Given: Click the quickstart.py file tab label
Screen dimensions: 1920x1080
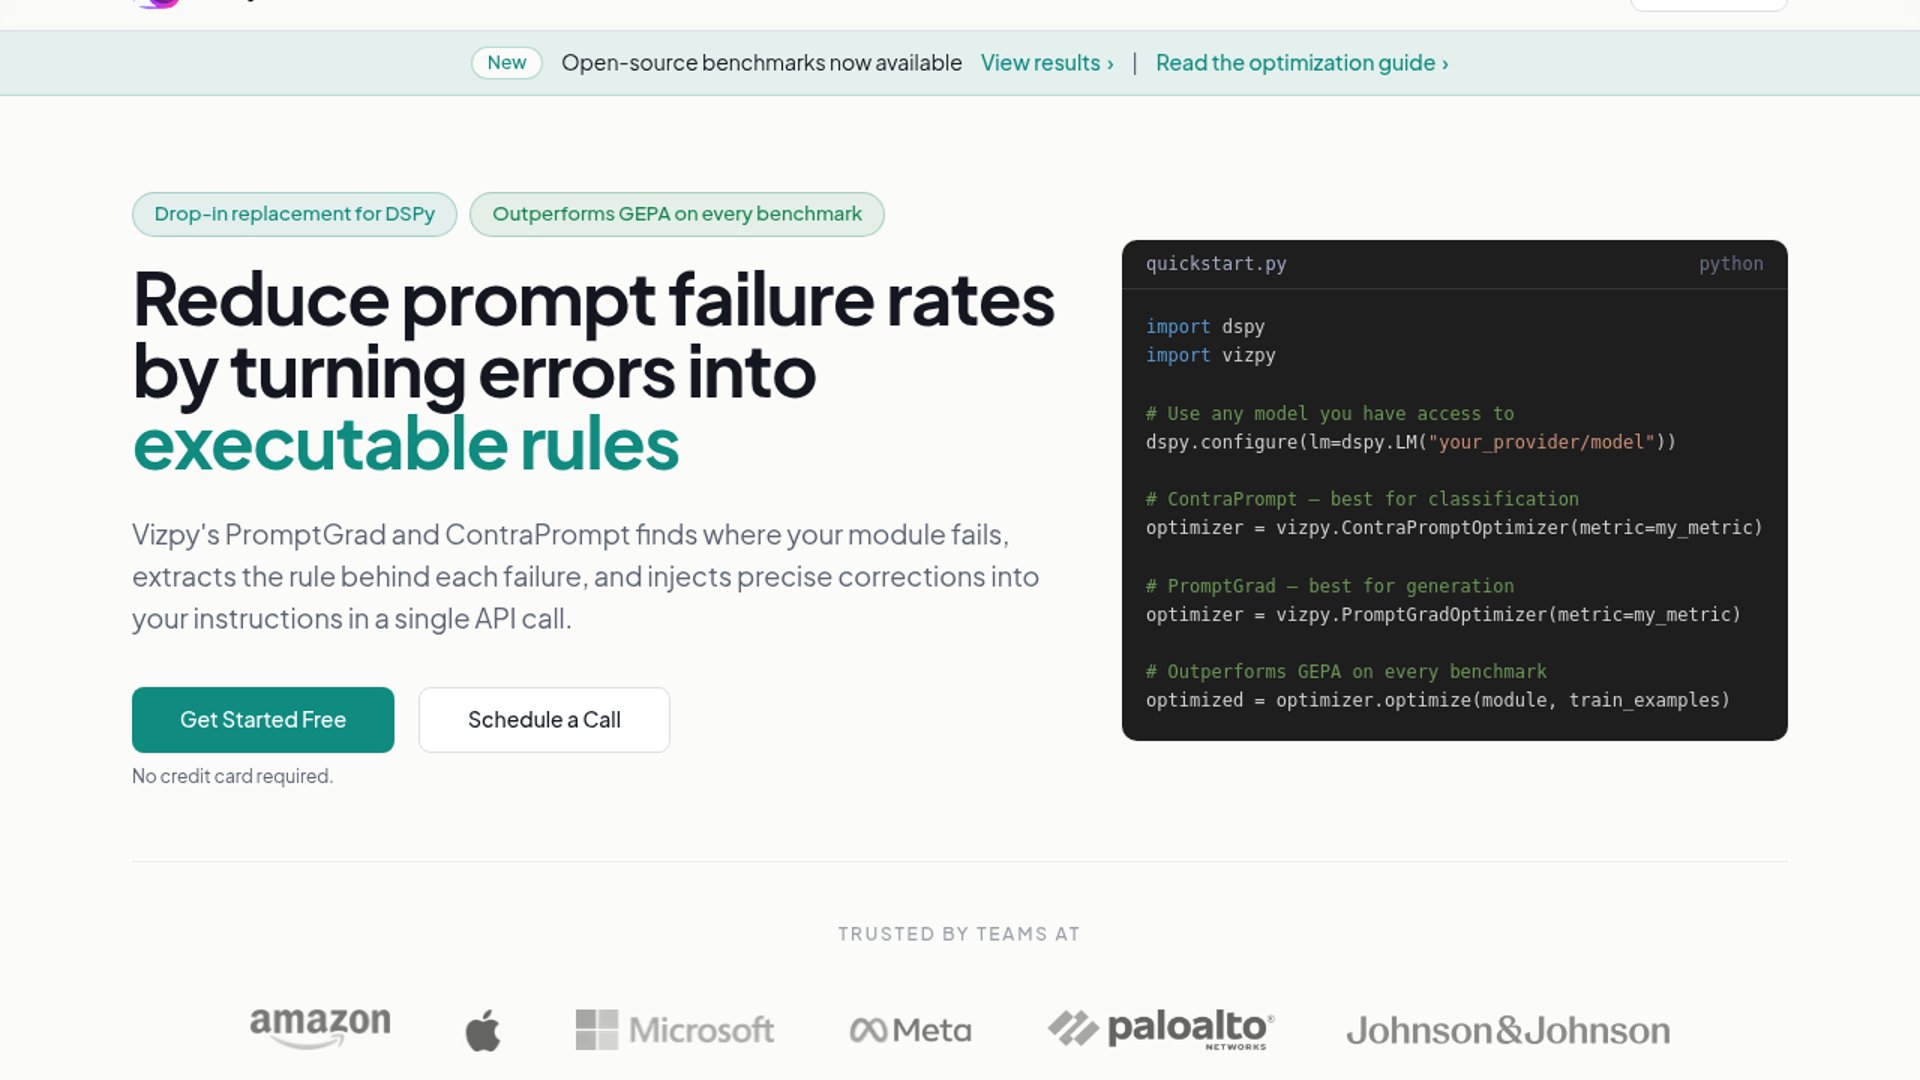Looking at the screenshot, I should tap(1216, 264).
